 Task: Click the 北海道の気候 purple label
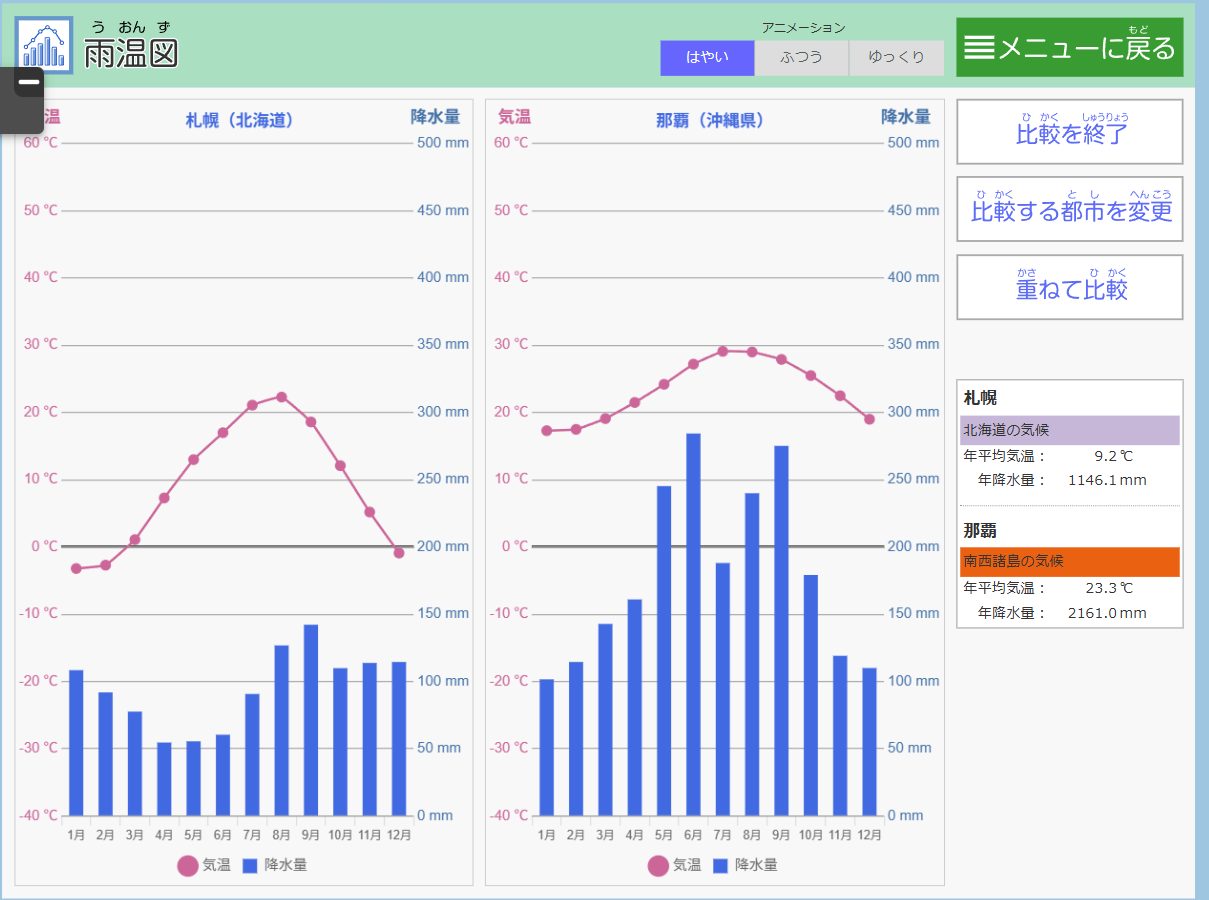(x=1069, y=430)
